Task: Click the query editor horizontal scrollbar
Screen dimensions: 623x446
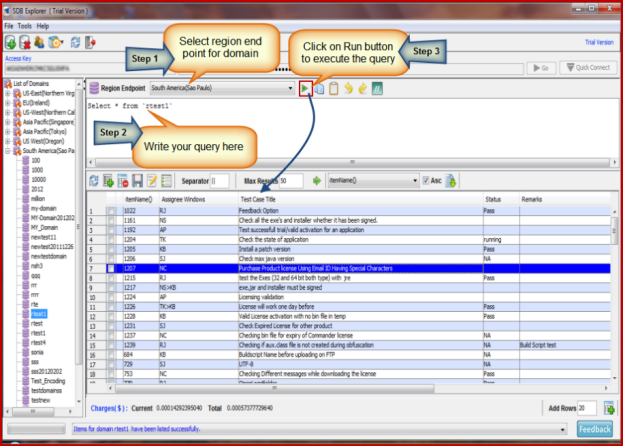Action: [352, 162]
